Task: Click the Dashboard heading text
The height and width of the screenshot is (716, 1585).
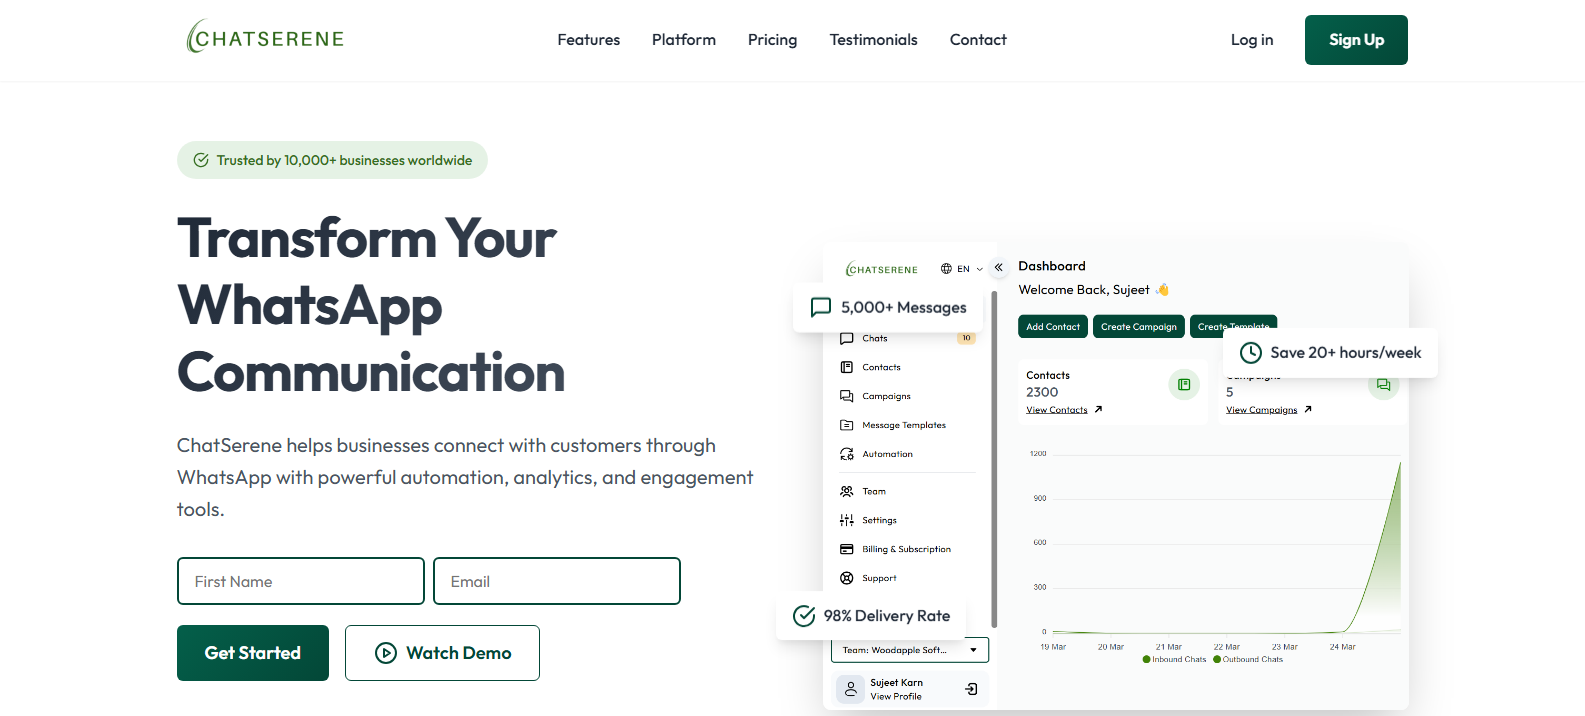Action: pos(1052,266)
